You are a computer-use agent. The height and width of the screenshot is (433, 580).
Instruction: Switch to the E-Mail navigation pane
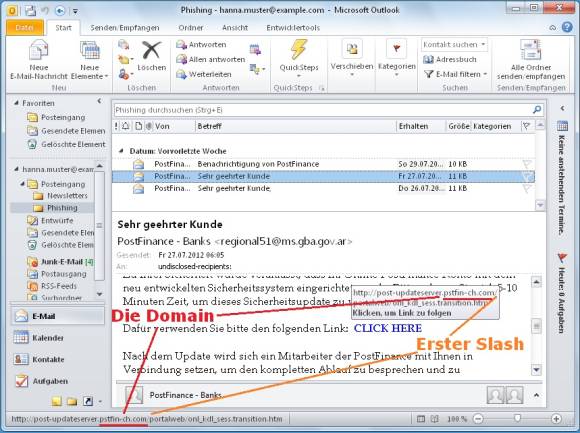click(58, 317)
